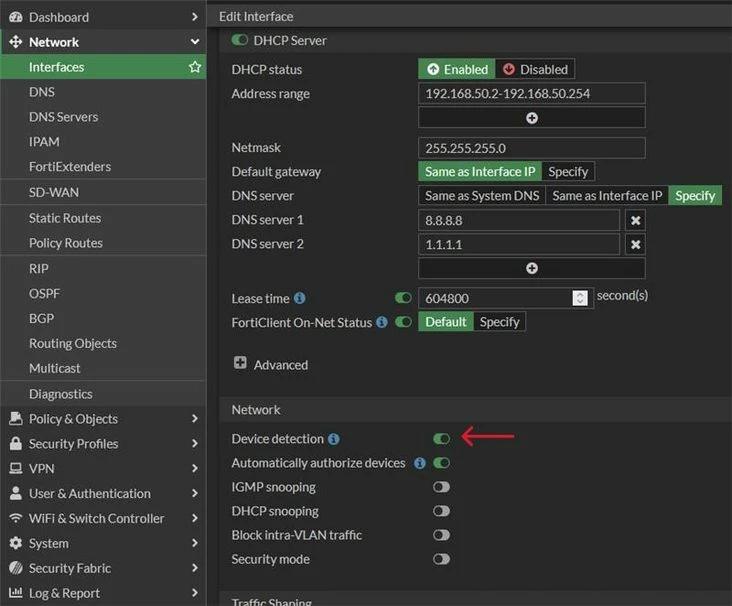732x606 pixels.
Task: Enable Block intra-VLAN traffic
Action: [x=441, y=535]
